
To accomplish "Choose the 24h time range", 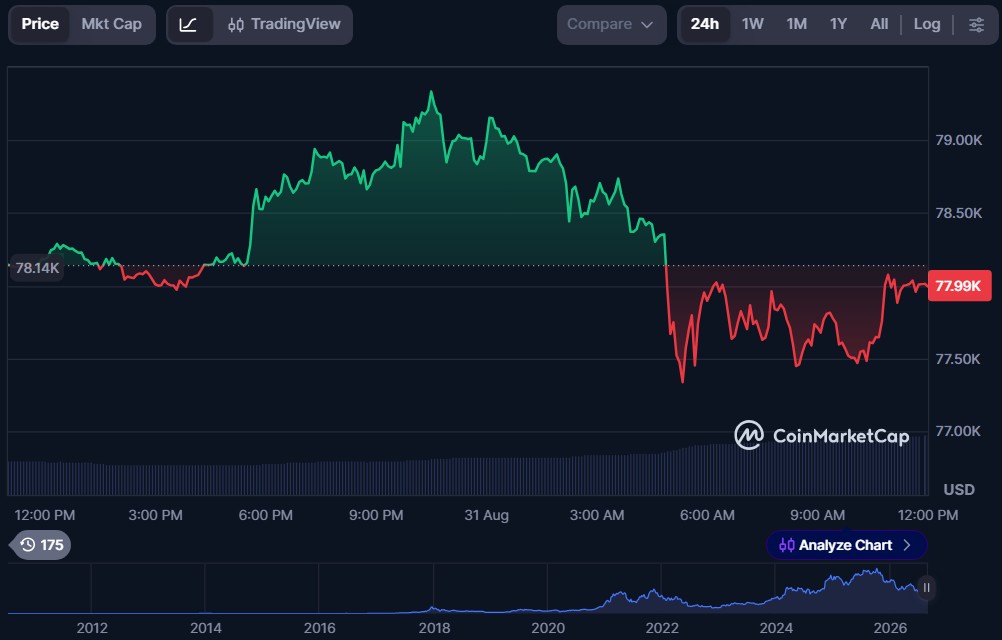I will [705, 25].
